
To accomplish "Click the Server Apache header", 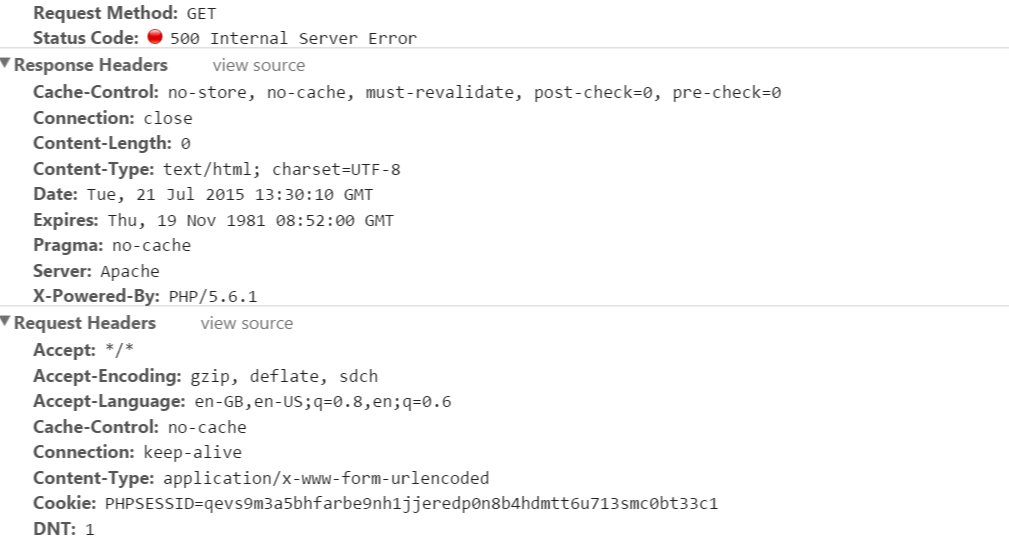I will [96, 272].
